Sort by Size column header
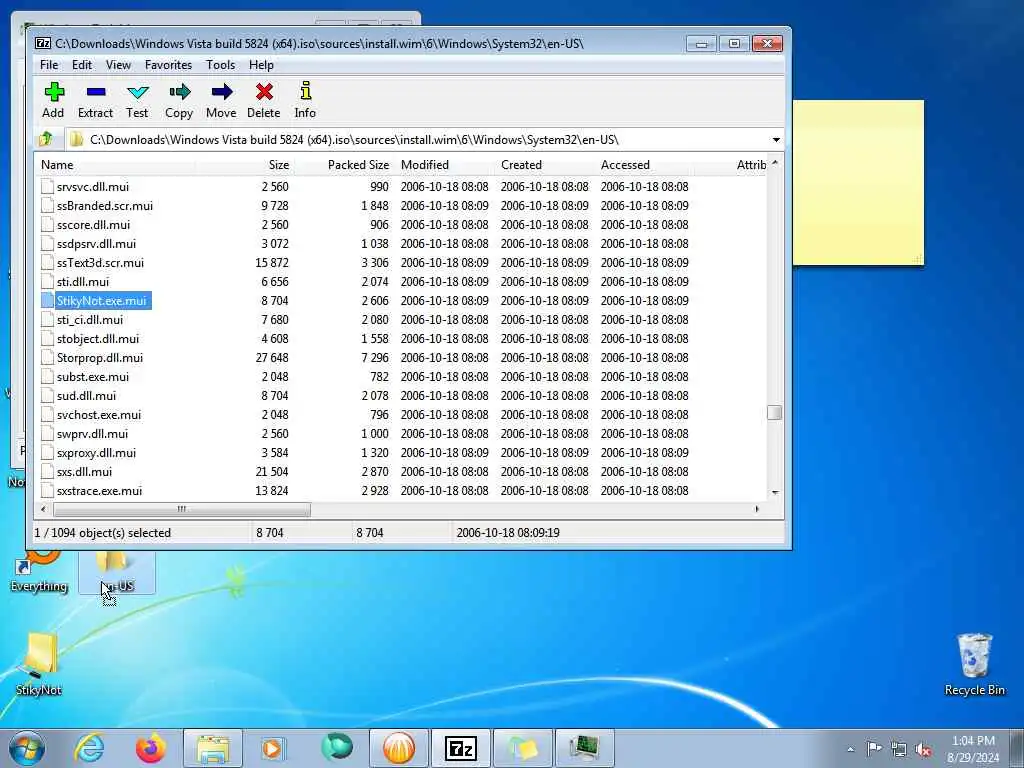 pos(244,165)
